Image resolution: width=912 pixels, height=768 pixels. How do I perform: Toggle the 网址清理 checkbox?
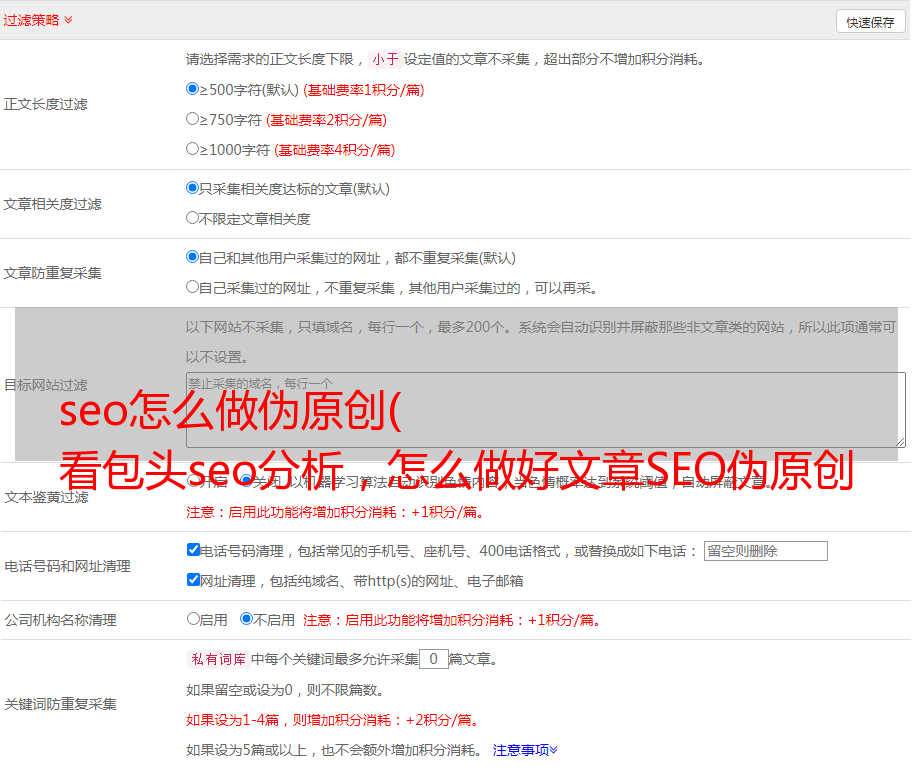pos(193,580)
